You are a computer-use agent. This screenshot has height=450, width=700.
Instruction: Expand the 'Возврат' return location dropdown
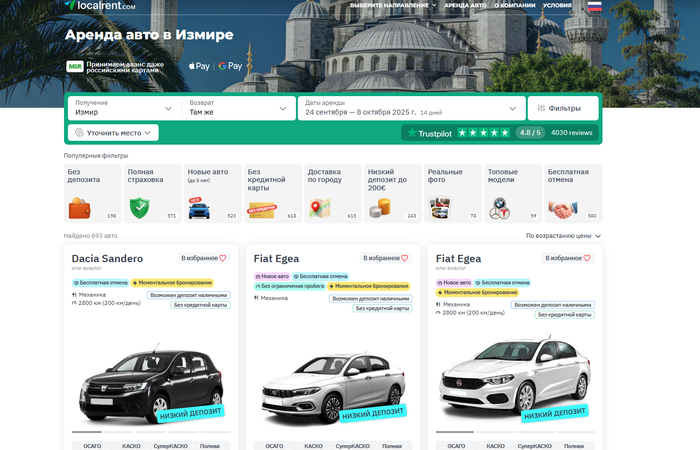pyautogui.click(x=239, y=108)
